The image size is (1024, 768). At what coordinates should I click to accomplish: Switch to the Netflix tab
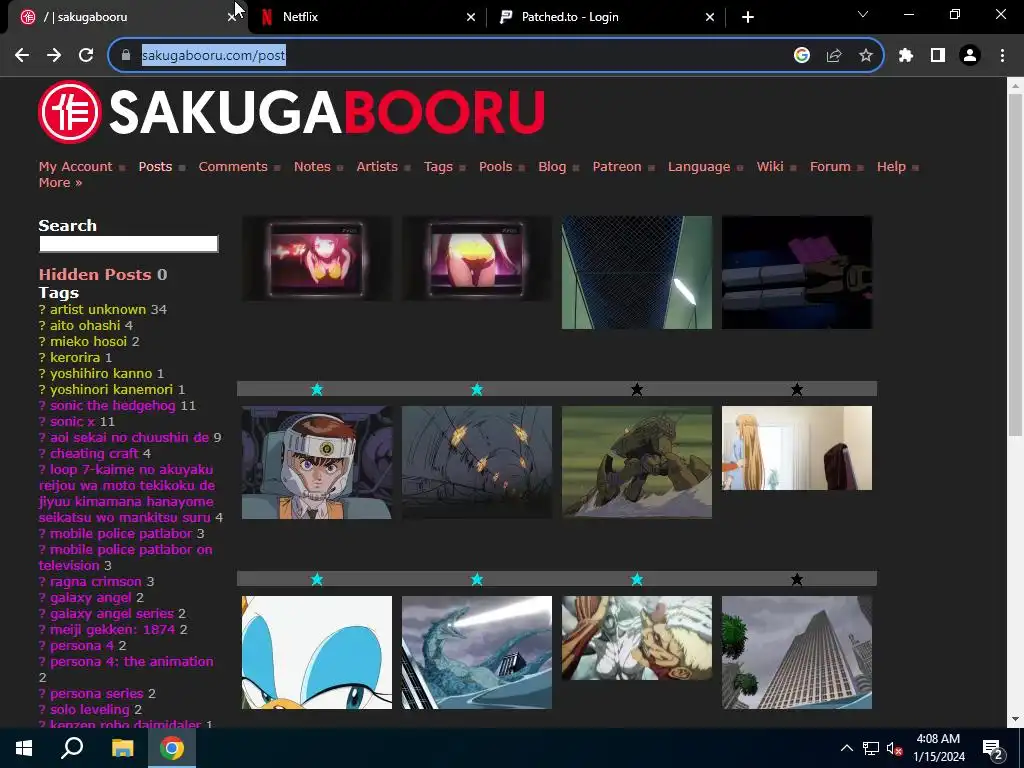pyautogui.click(x=366, y=17)
